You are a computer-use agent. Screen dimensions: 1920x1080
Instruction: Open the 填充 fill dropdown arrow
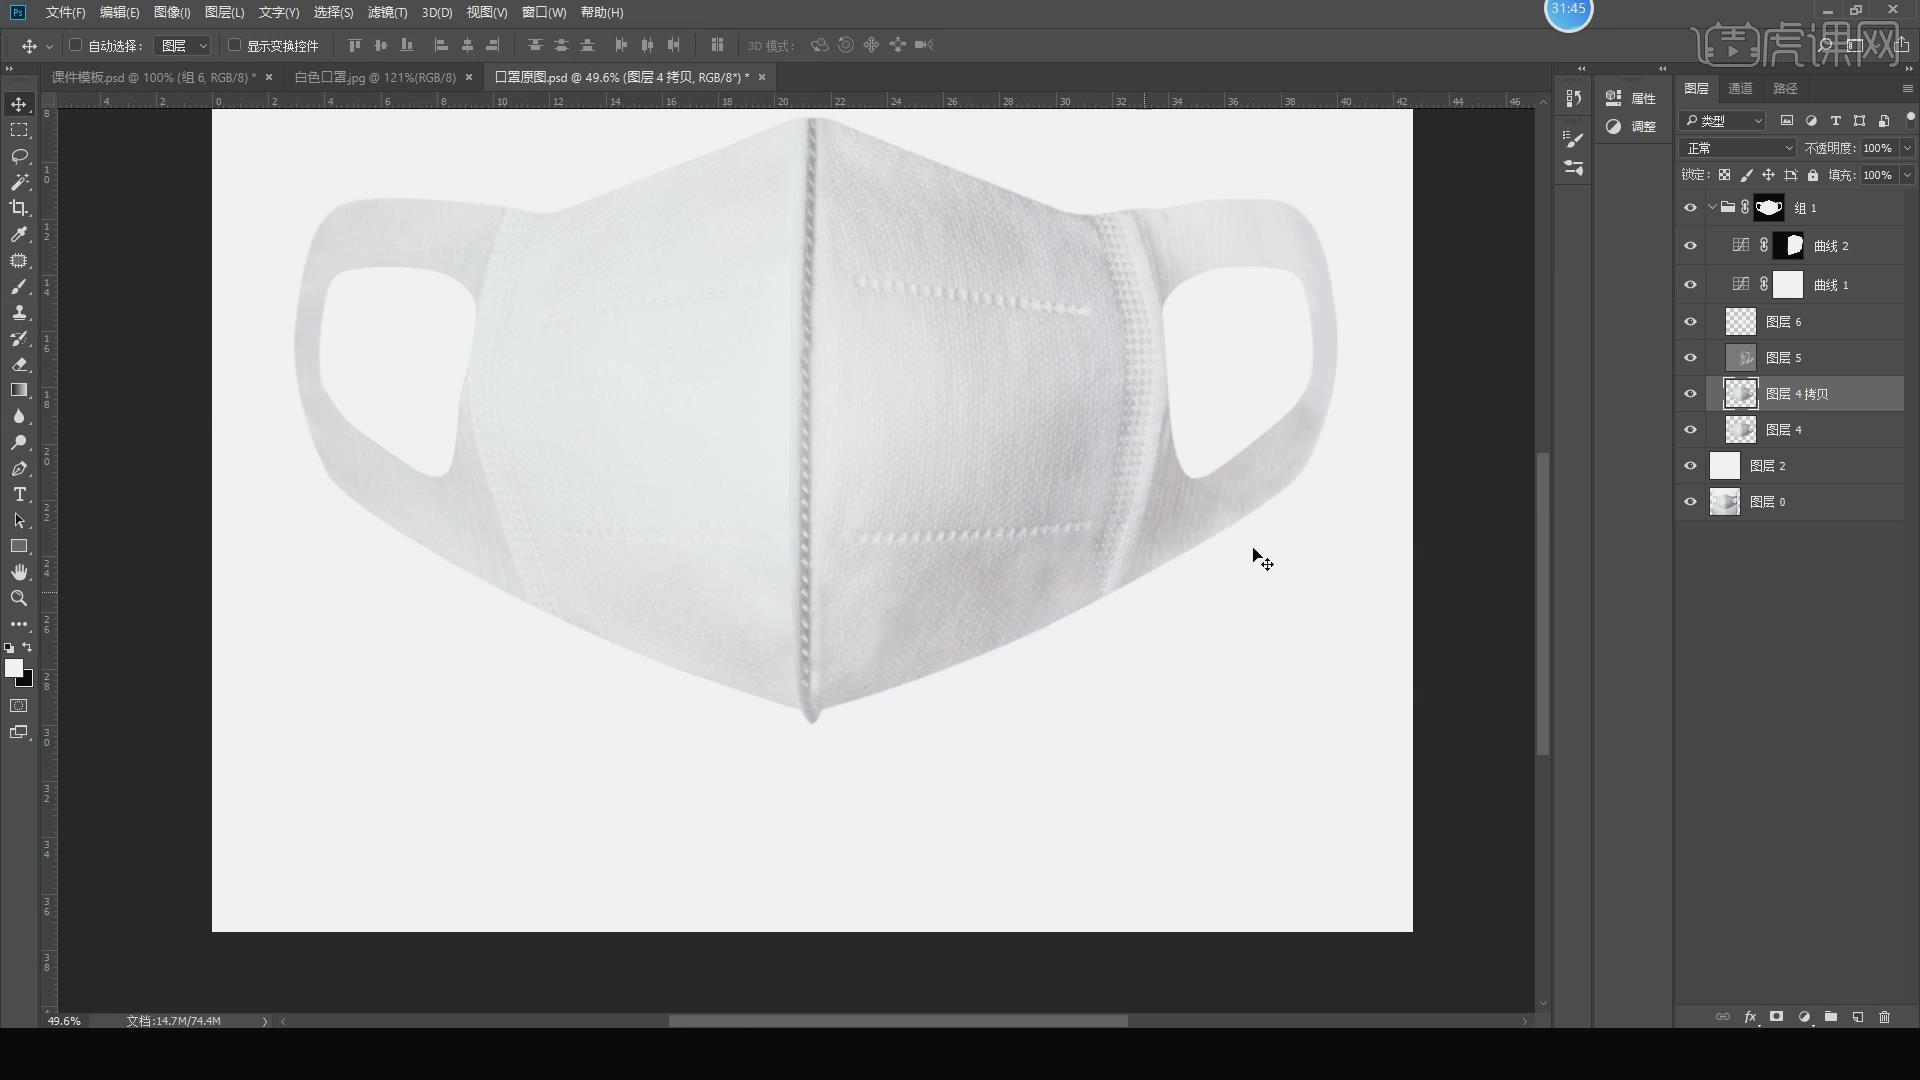pos(1907,175)
